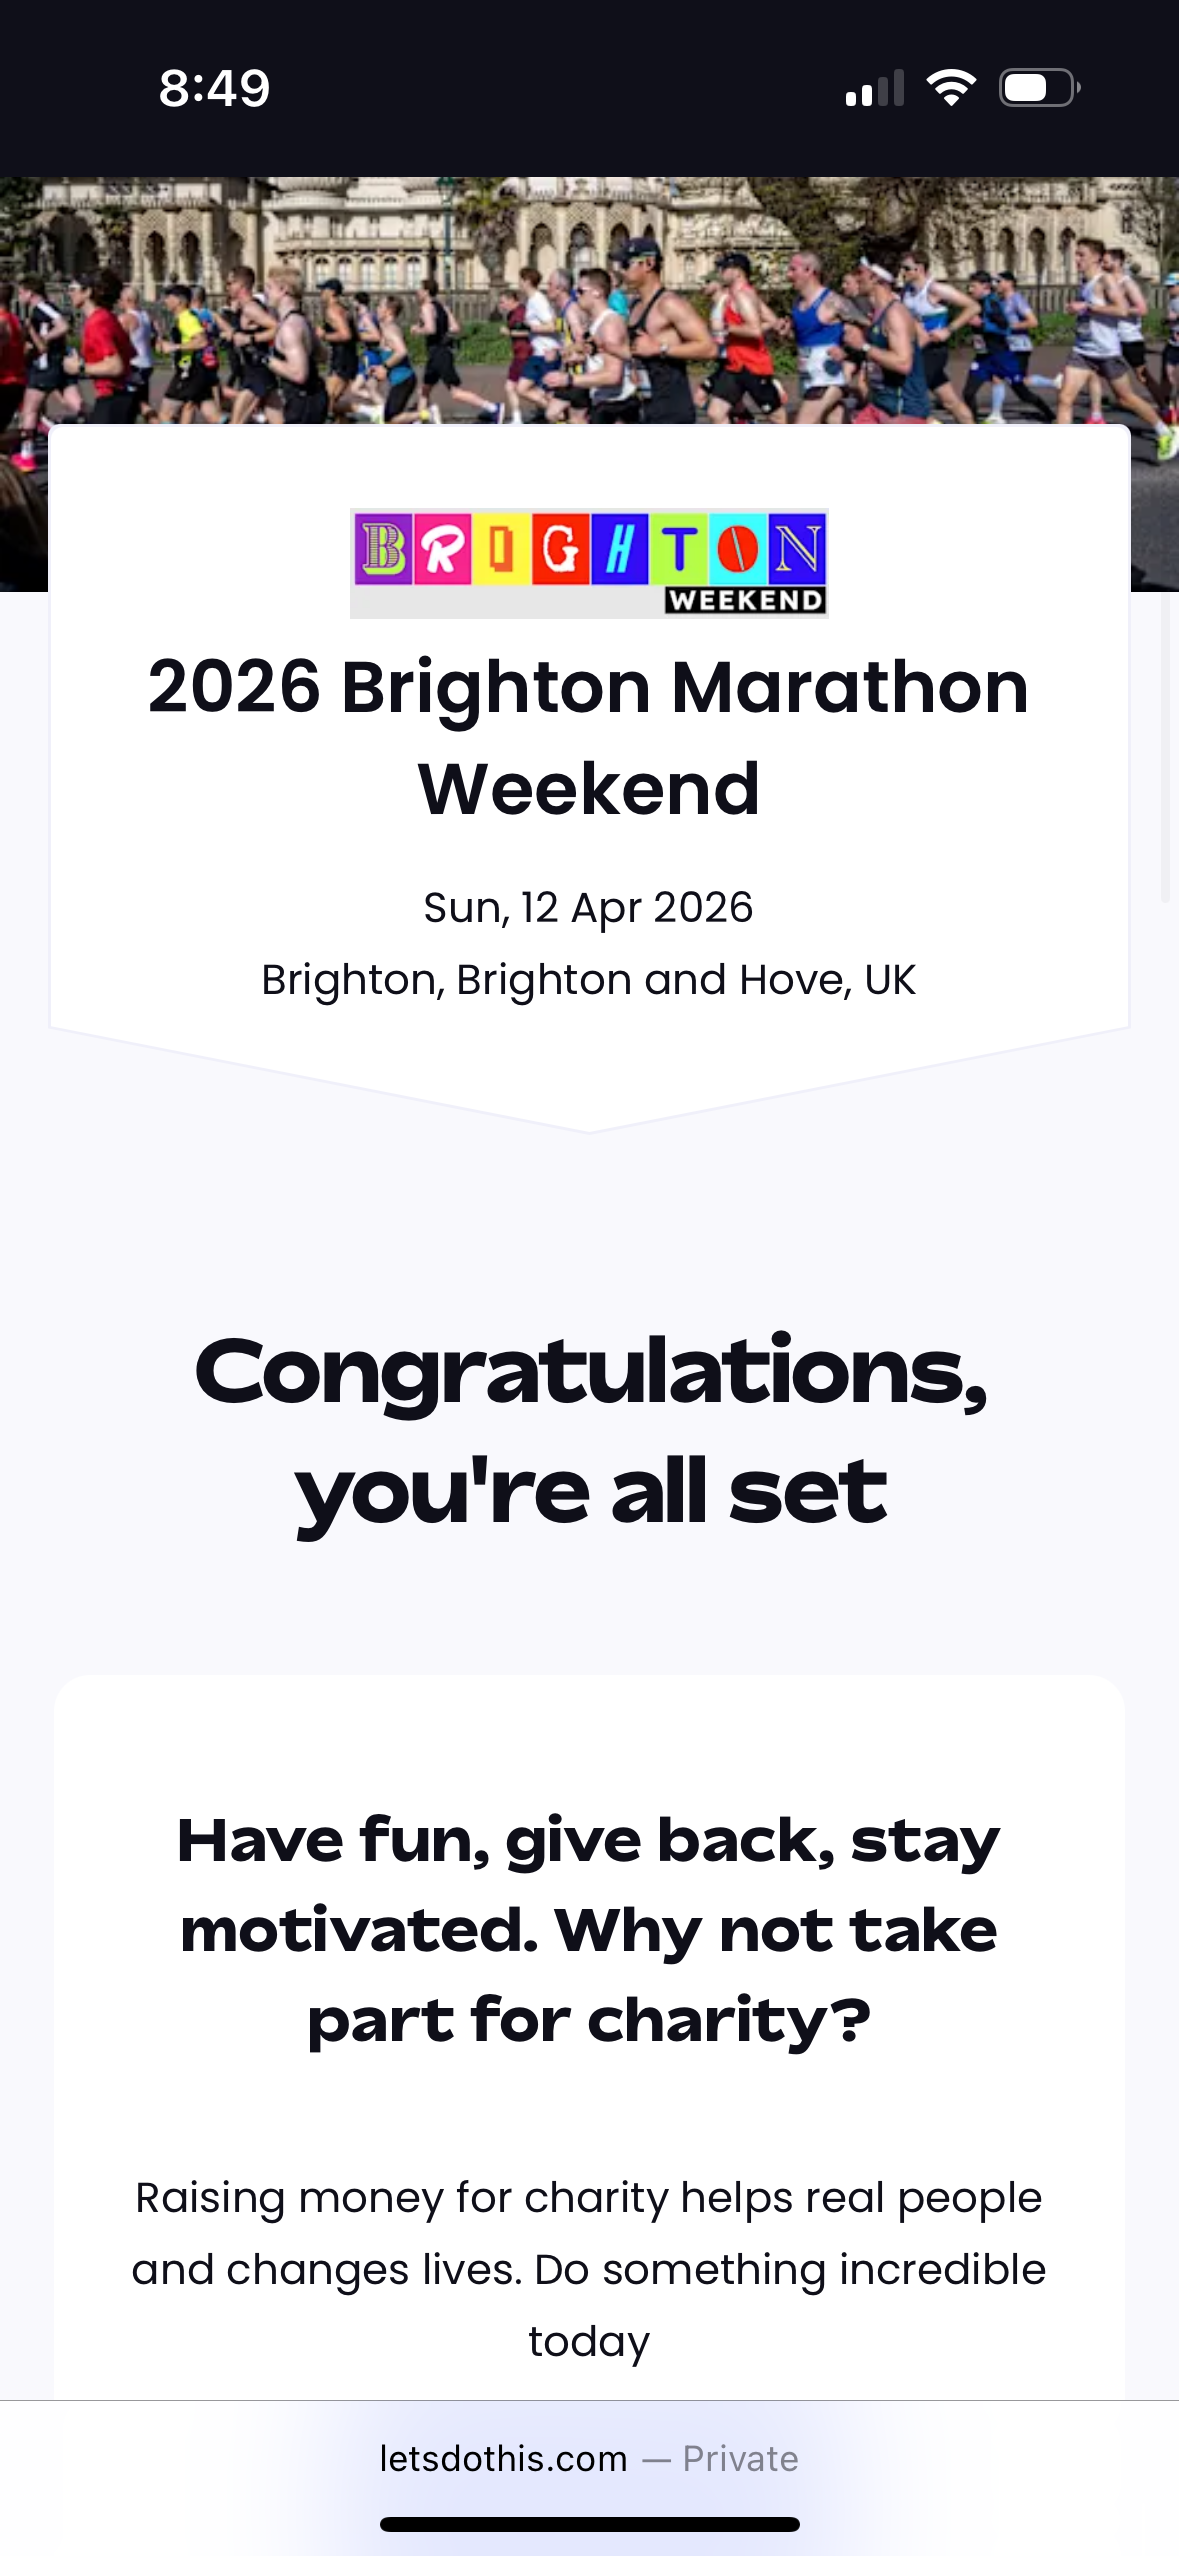
Task: Tap the colorful Brighton Weekend logo
Action: tap(589, 562)
